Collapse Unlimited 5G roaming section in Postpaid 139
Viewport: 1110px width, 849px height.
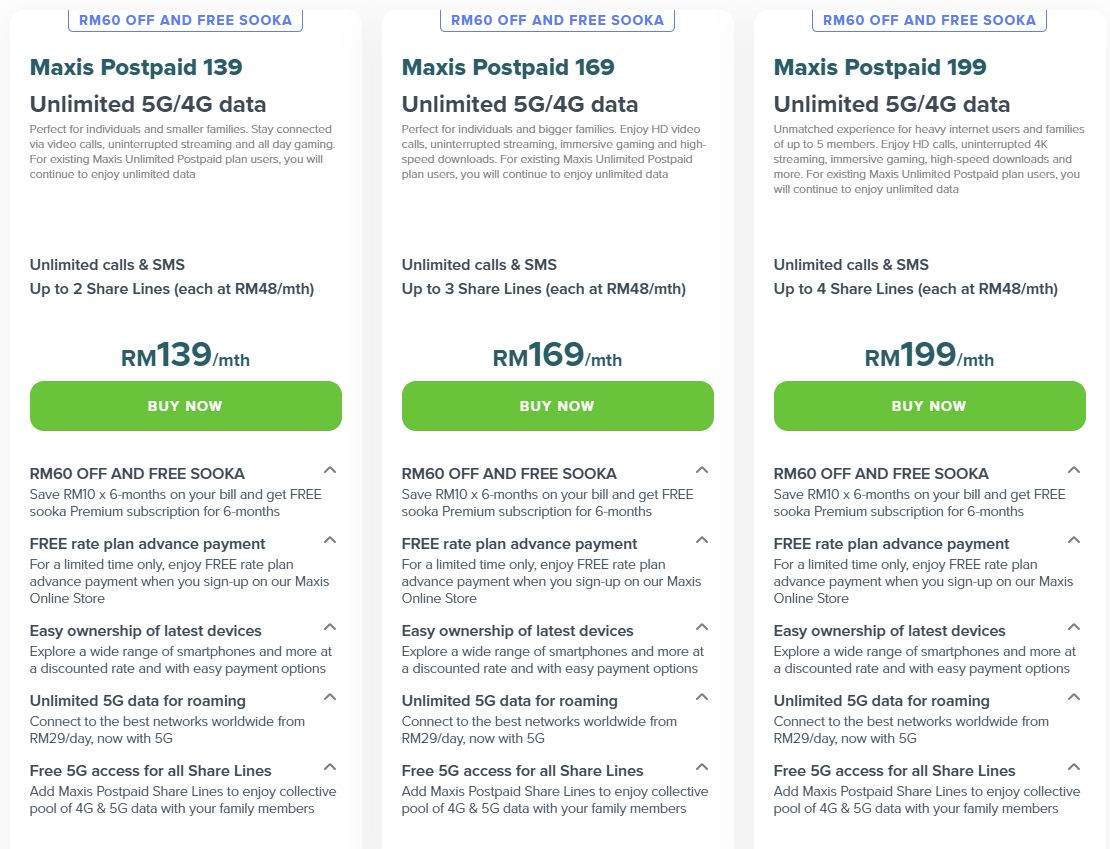(330, 697)
